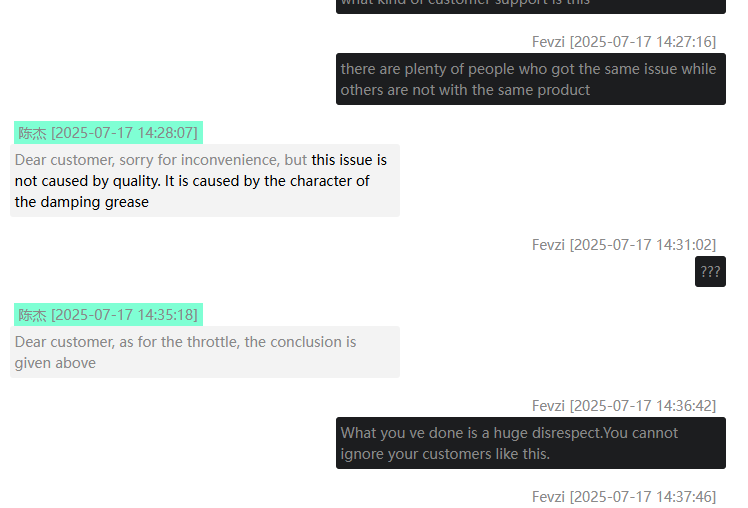Click the highlighted text 'this issue is'
This screenshot has height=508, width=748.
(x=349, y=160)
